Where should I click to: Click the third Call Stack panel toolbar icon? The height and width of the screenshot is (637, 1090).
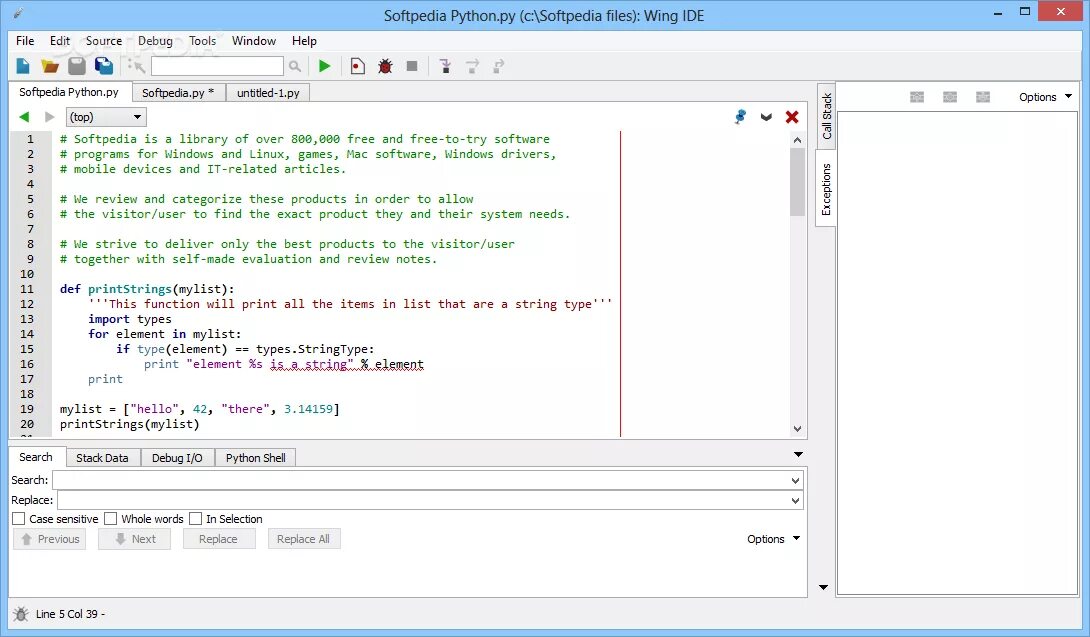point(982,97)
